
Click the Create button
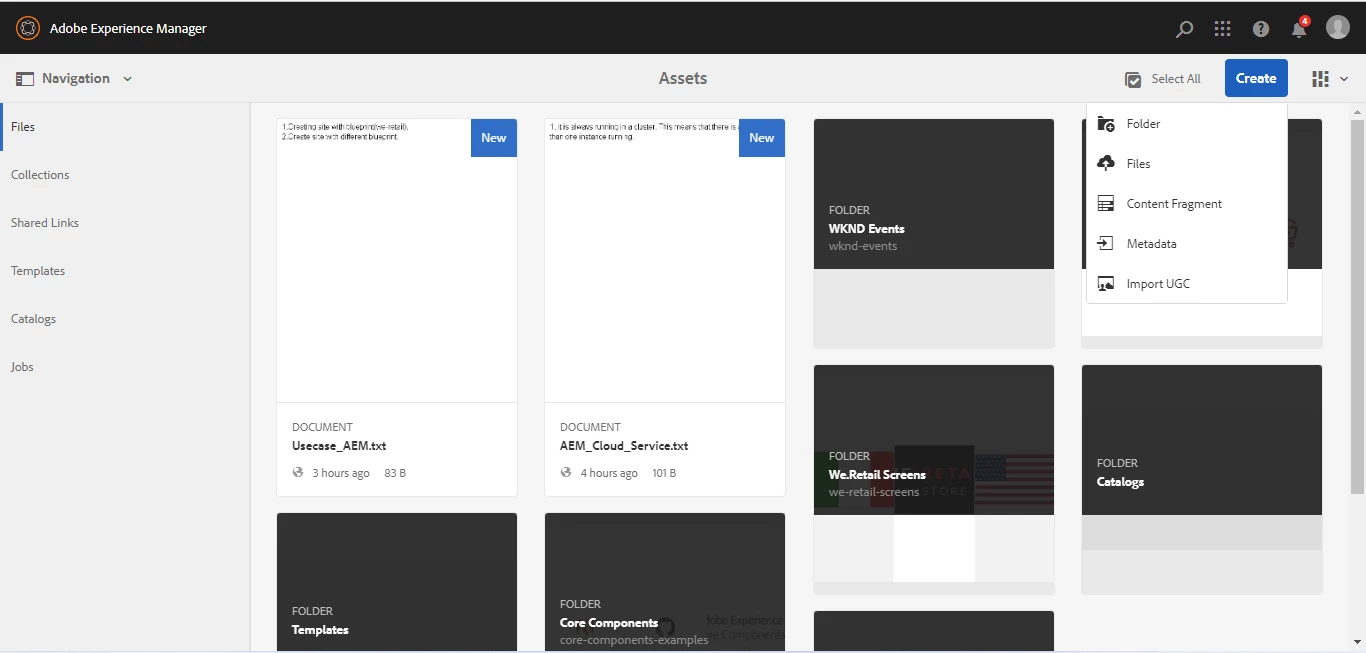coord(1256,78)
